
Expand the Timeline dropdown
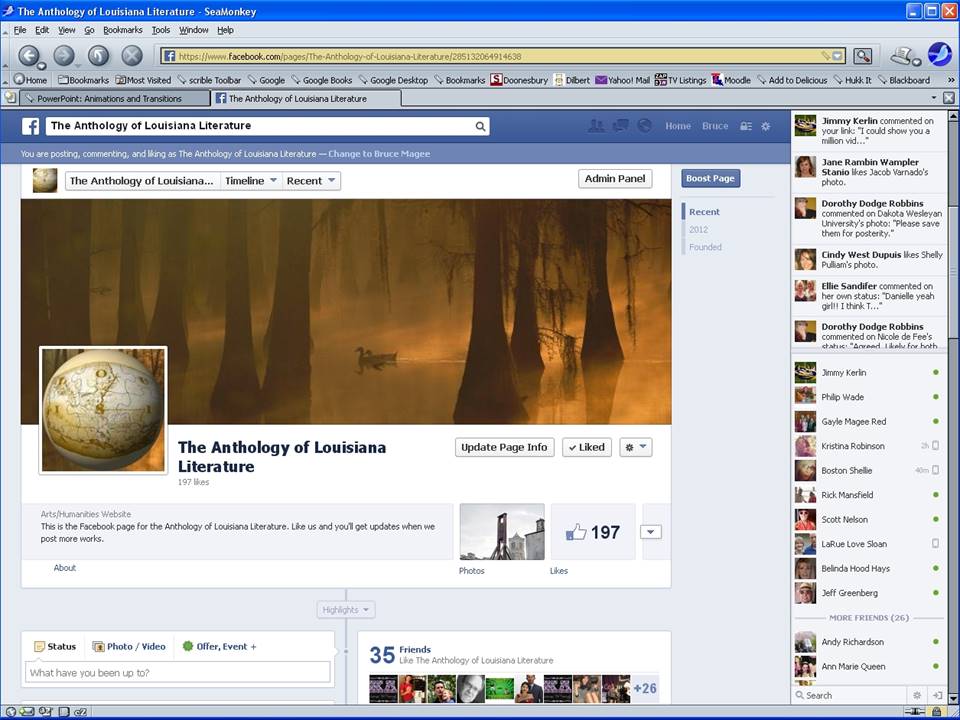(250, 181)
